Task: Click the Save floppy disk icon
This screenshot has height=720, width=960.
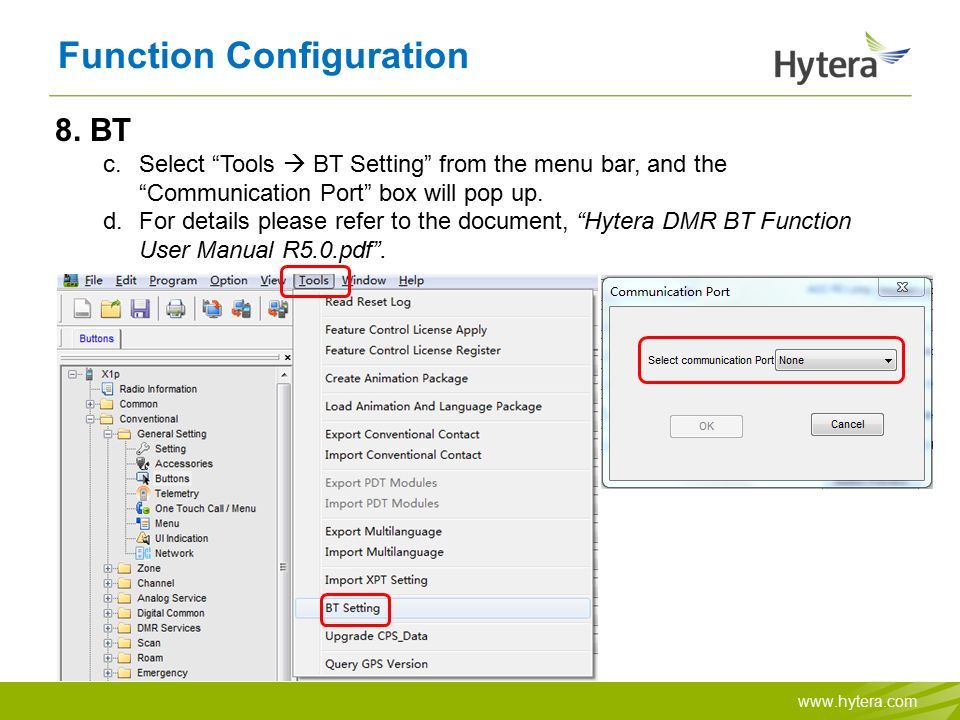Action: point(140,309)
